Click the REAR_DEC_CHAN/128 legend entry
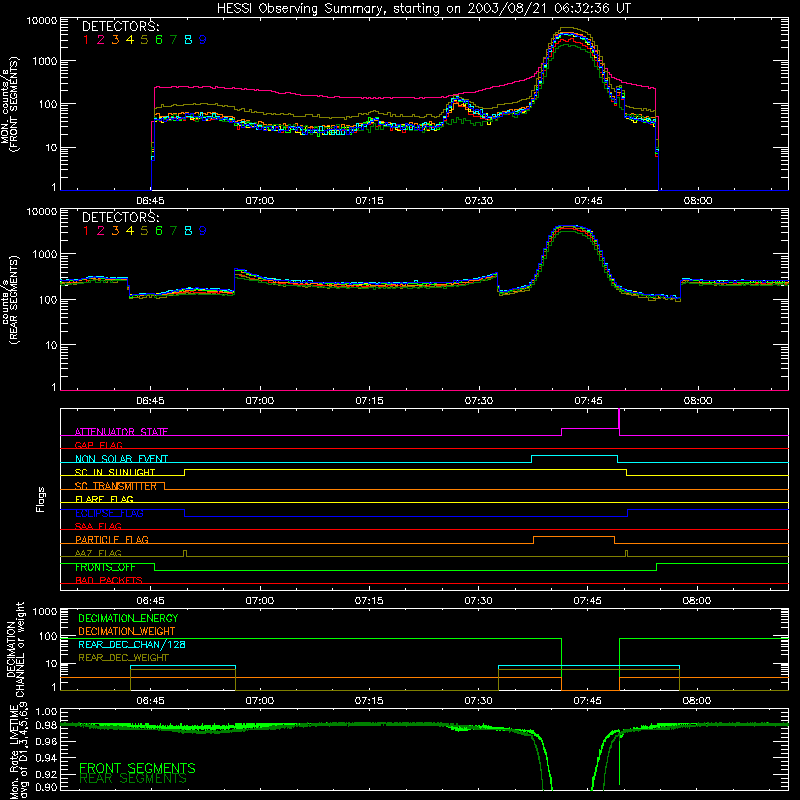Viewport: 800px width, 800px height. coord(132,644)
